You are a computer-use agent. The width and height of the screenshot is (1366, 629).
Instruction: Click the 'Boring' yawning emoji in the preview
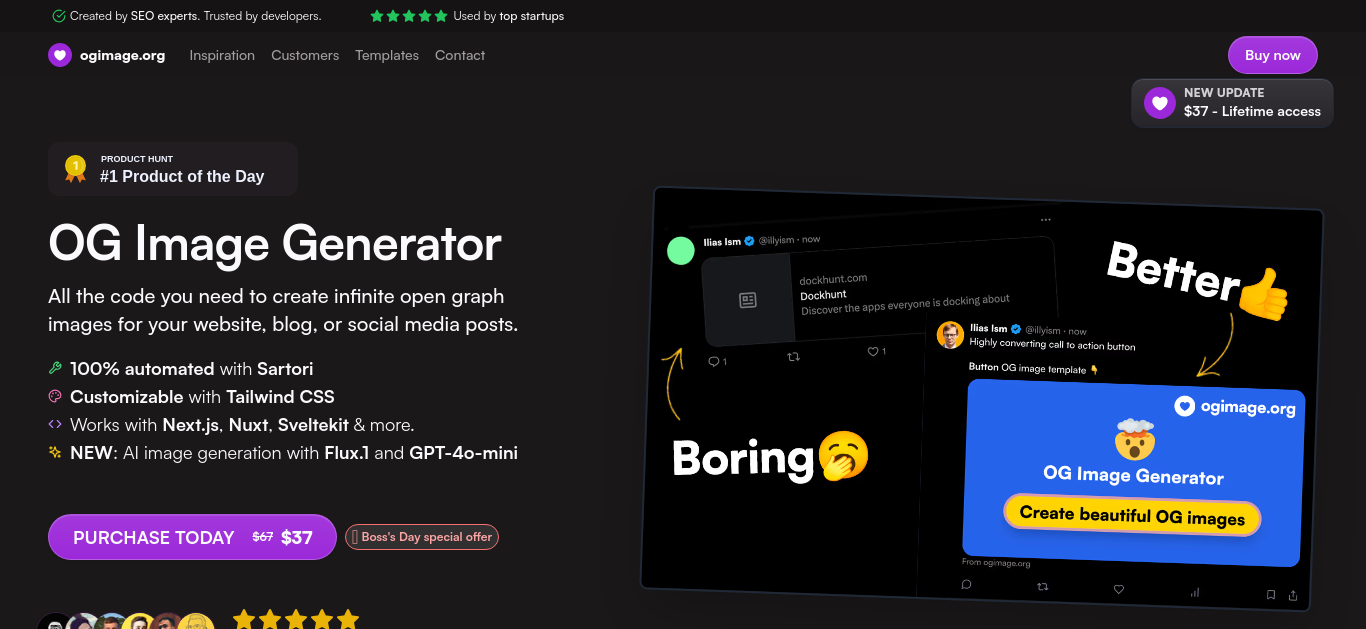[843, 457]
